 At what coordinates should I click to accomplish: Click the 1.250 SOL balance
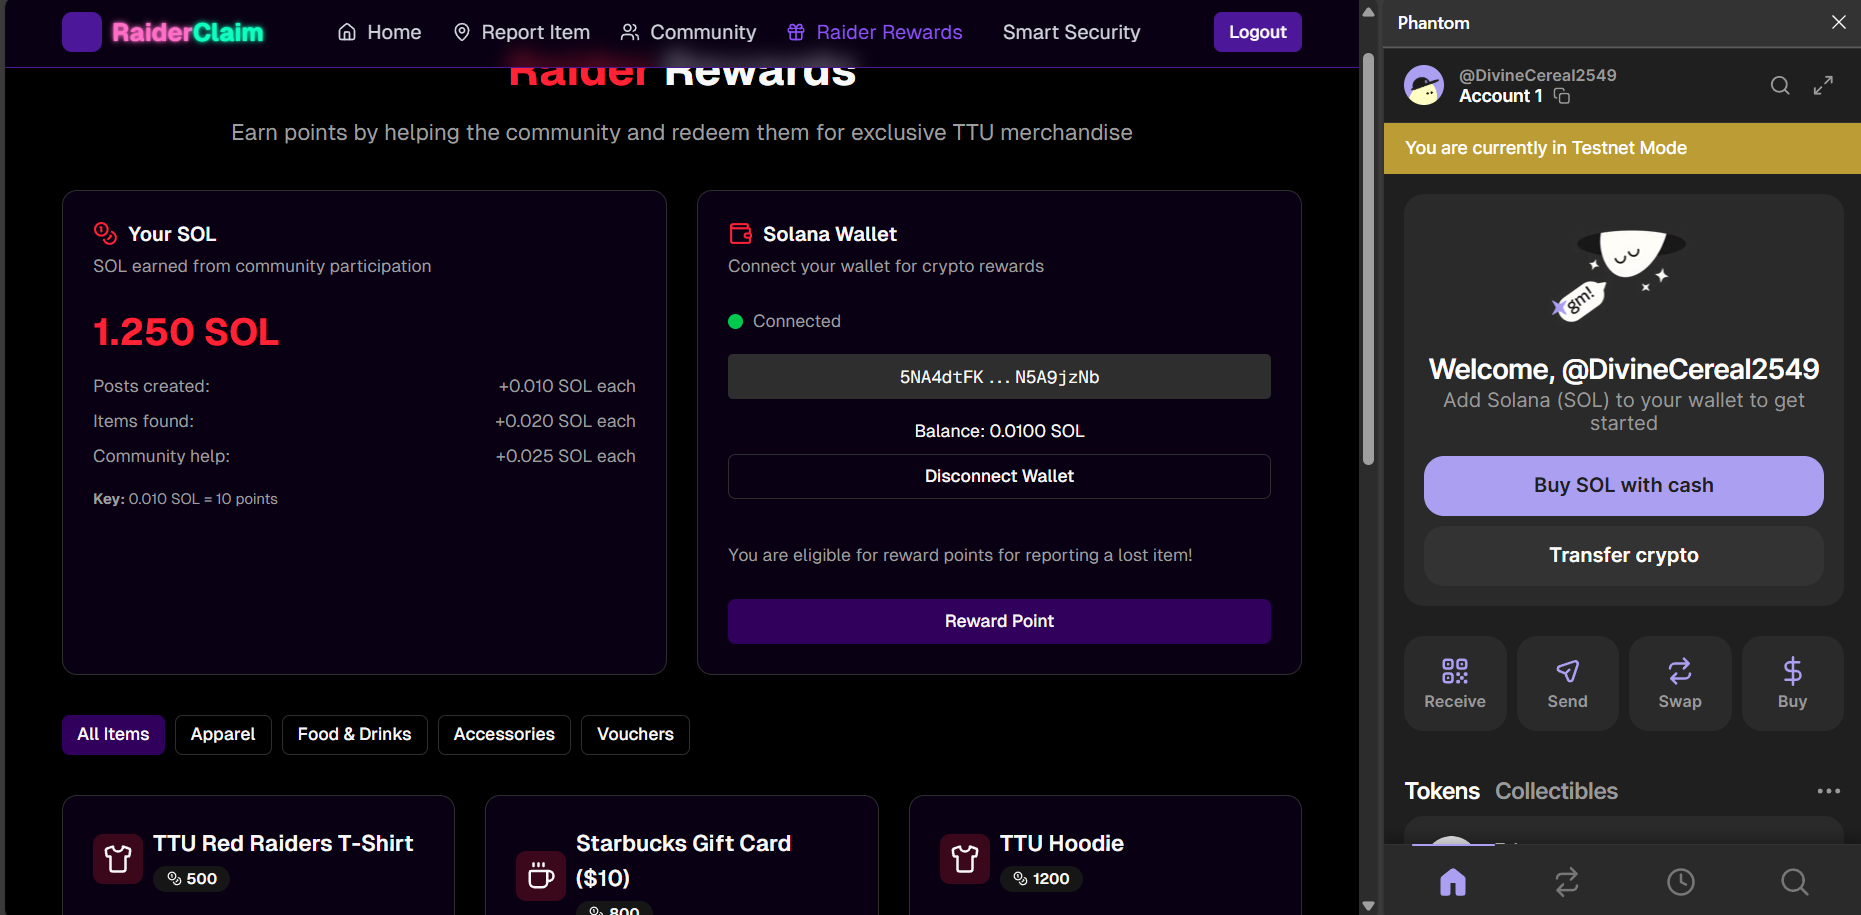coord(186,332)
